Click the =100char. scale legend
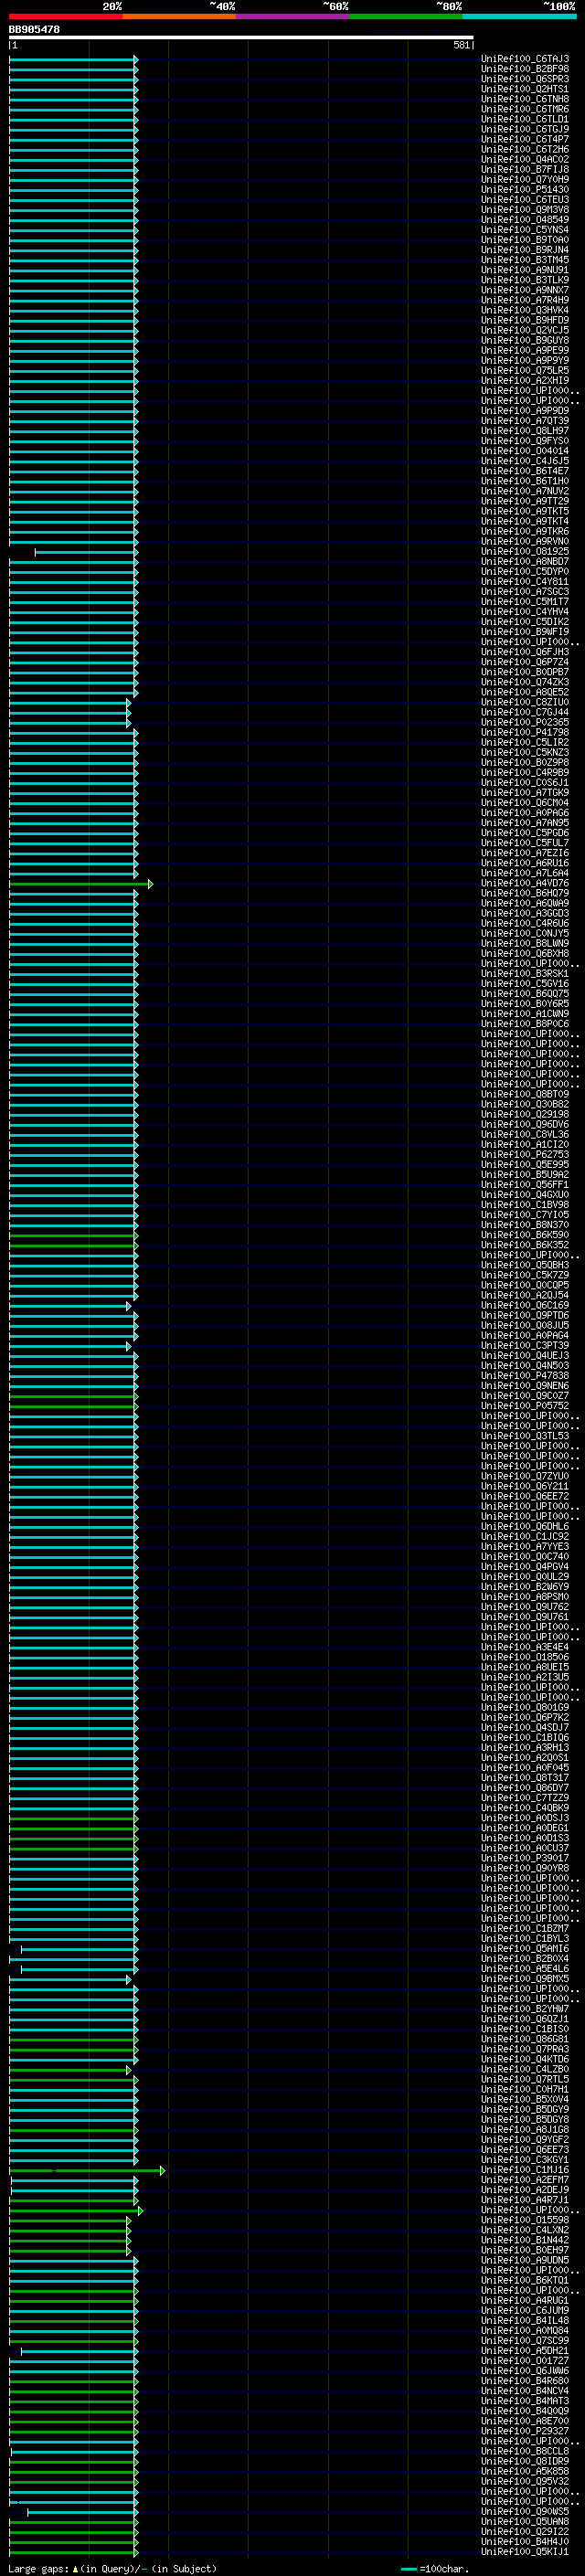 pyautogui.click(x=434, y=2568)
